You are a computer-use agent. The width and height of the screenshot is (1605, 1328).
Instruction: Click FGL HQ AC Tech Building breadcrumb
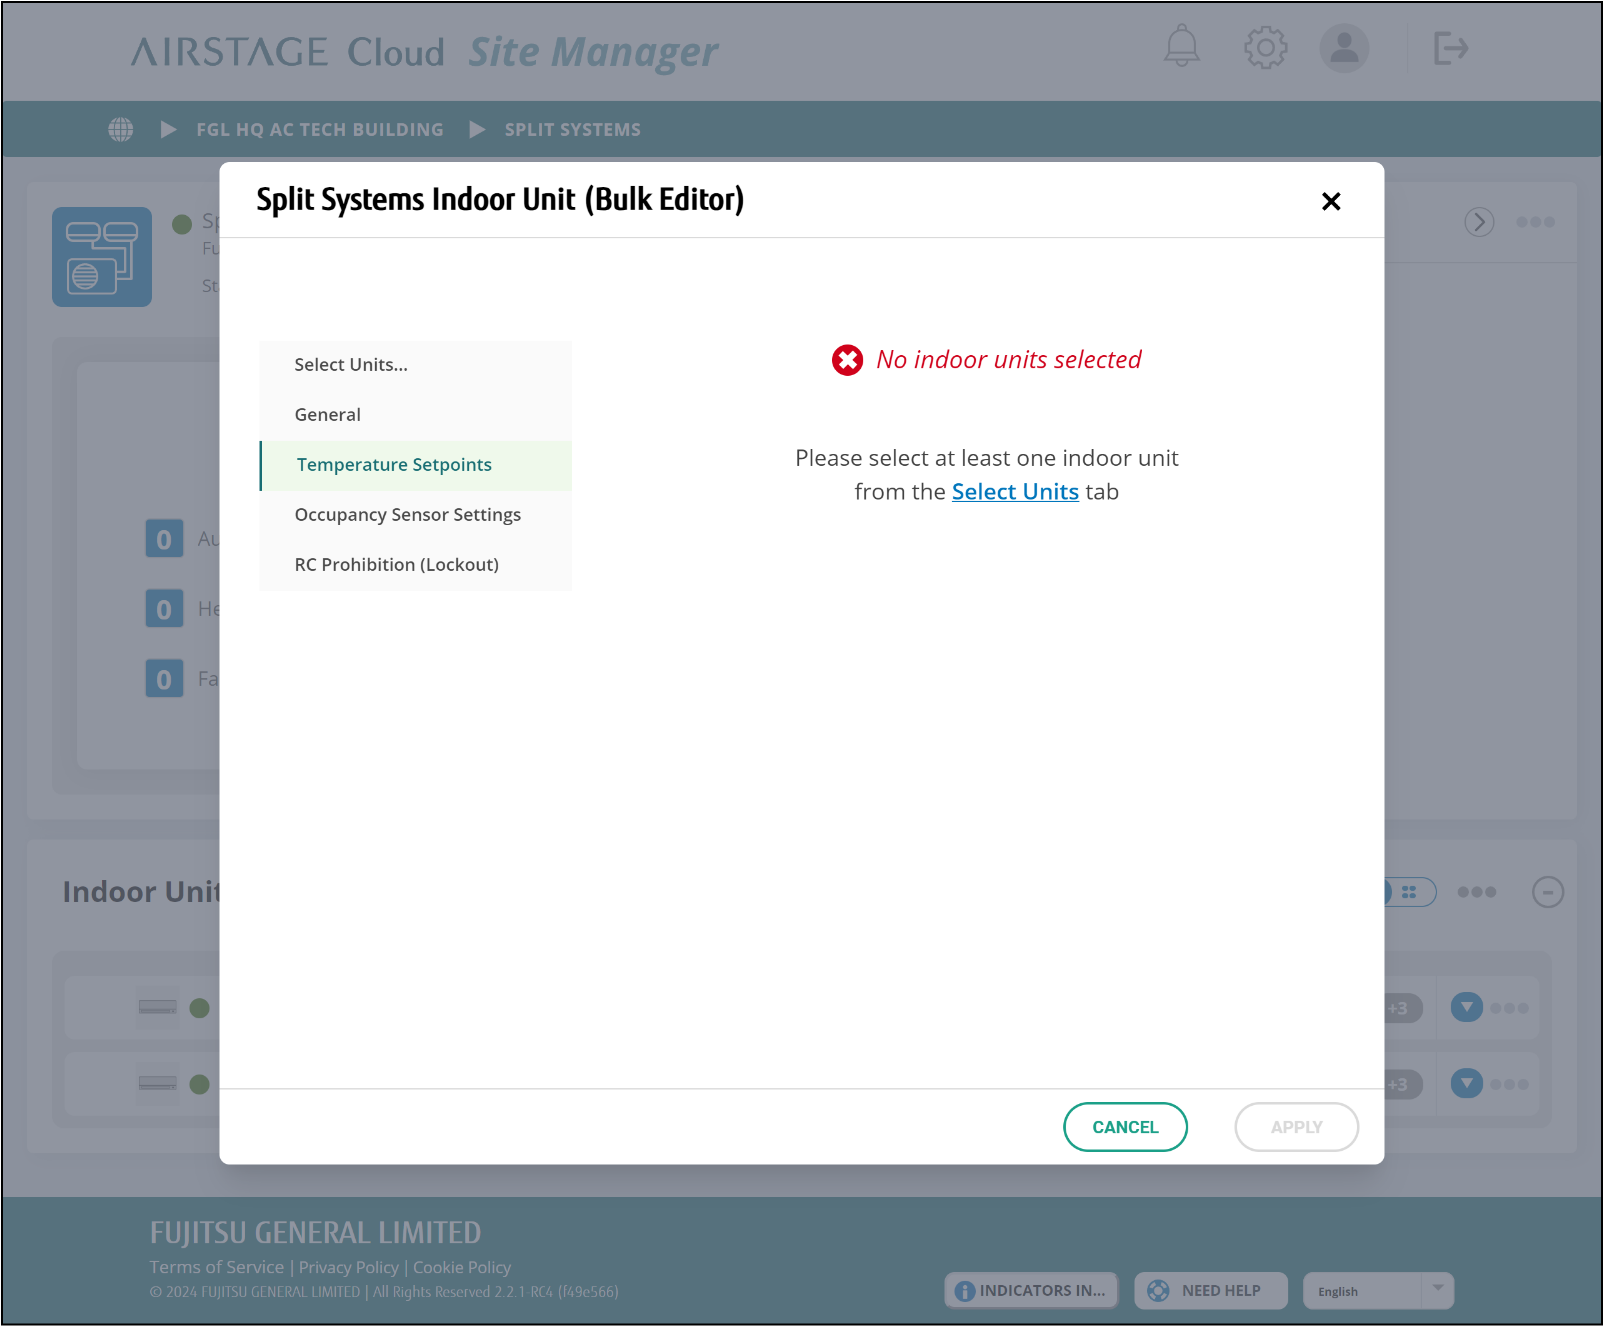pyautogui.click(x=319, y=130)
